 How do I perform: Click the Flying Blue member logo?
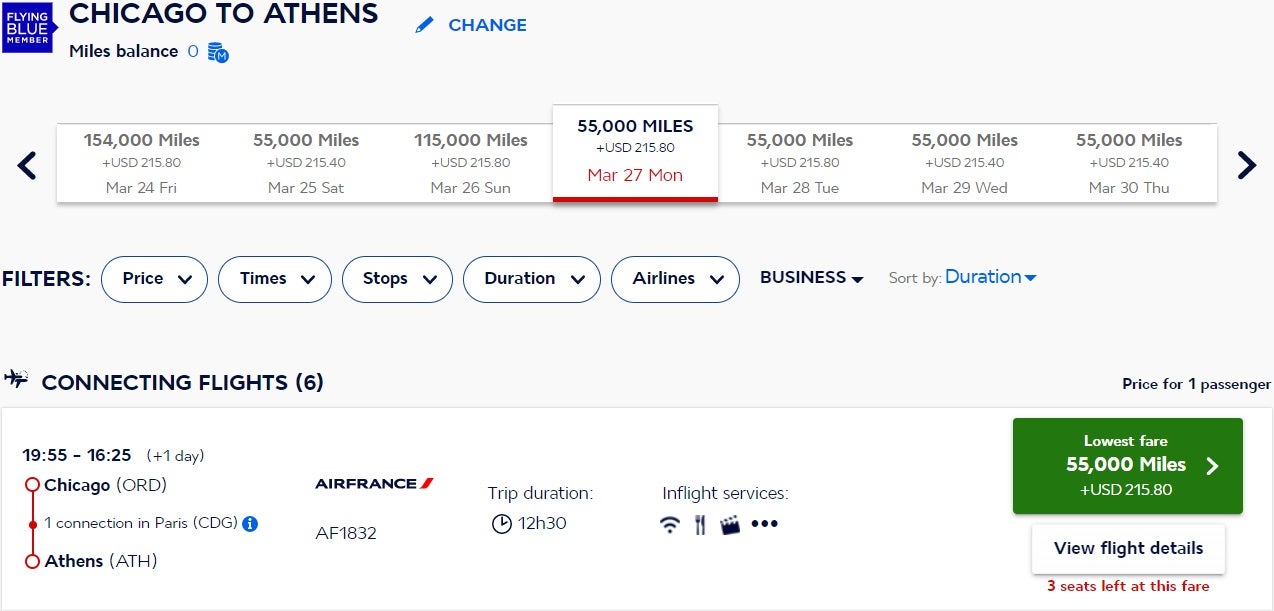pos(27,26)
